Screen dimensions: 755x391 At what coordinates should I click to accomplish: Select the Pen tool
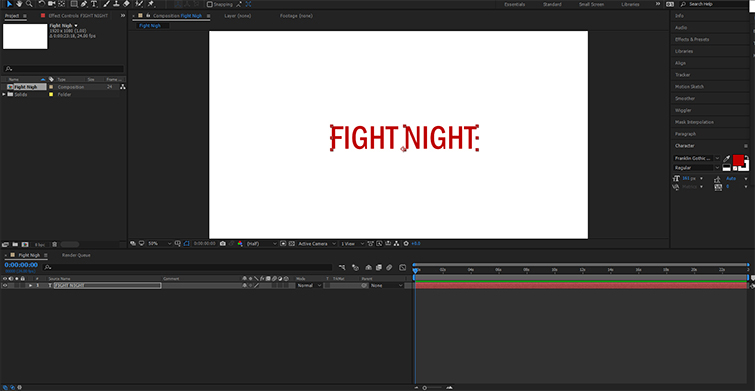point(84,4)
